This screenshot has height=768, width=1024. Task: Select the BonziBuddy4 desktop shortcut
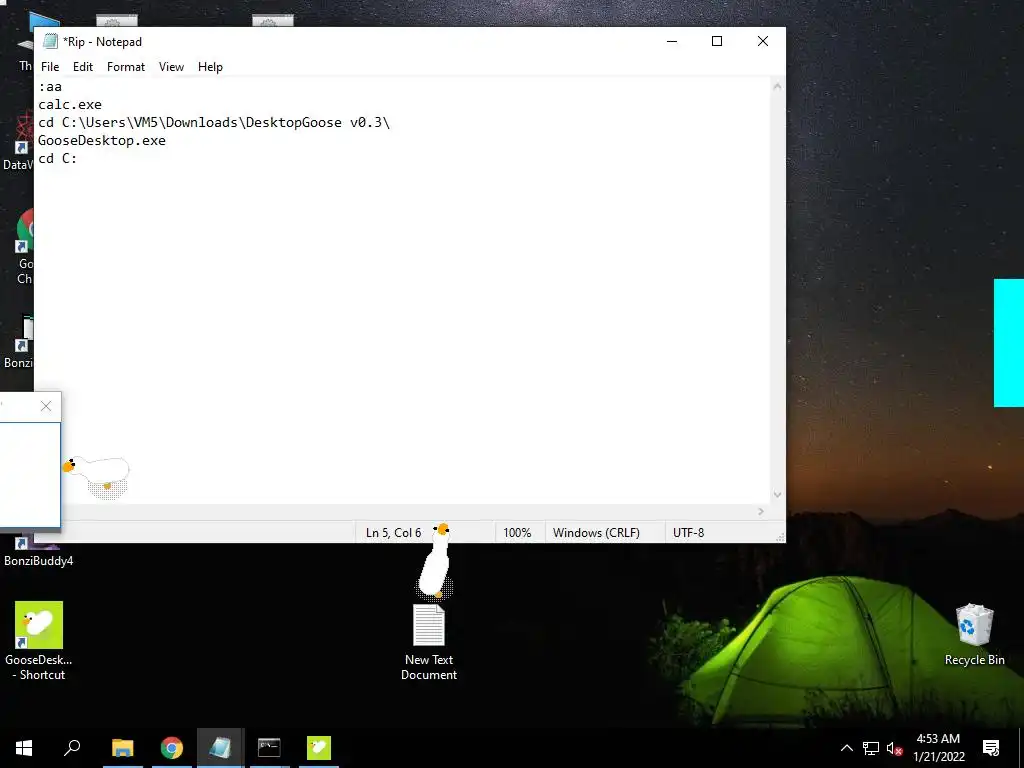point(39,554)
